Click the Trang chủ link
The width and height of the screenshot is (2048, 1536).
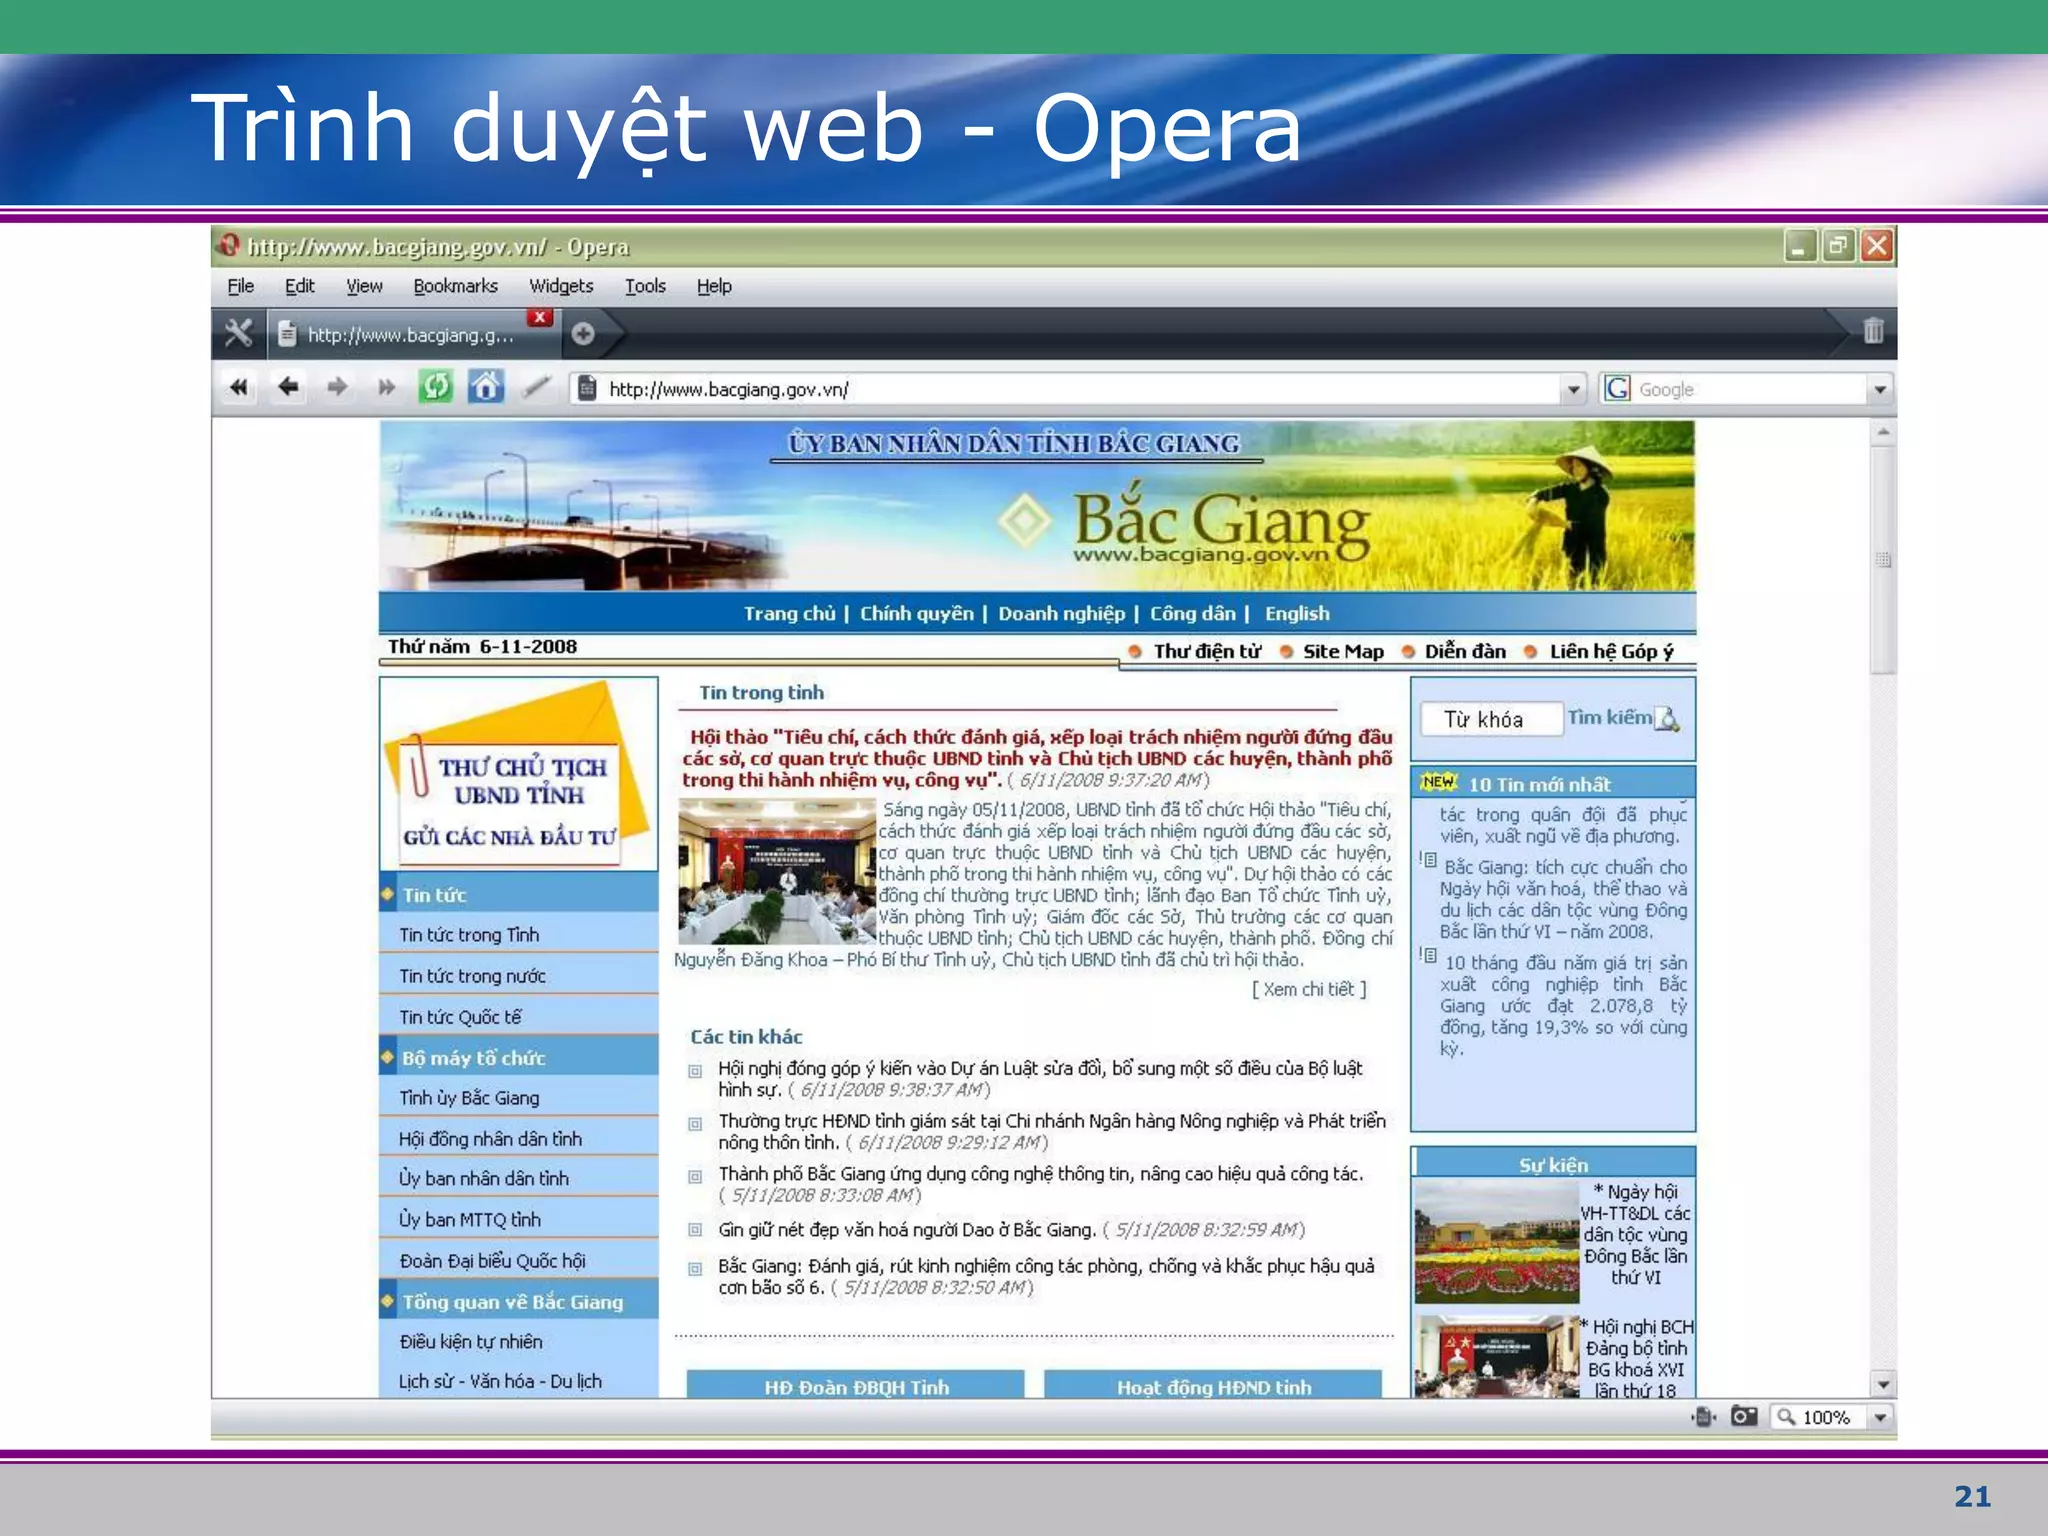coord(789,613)
